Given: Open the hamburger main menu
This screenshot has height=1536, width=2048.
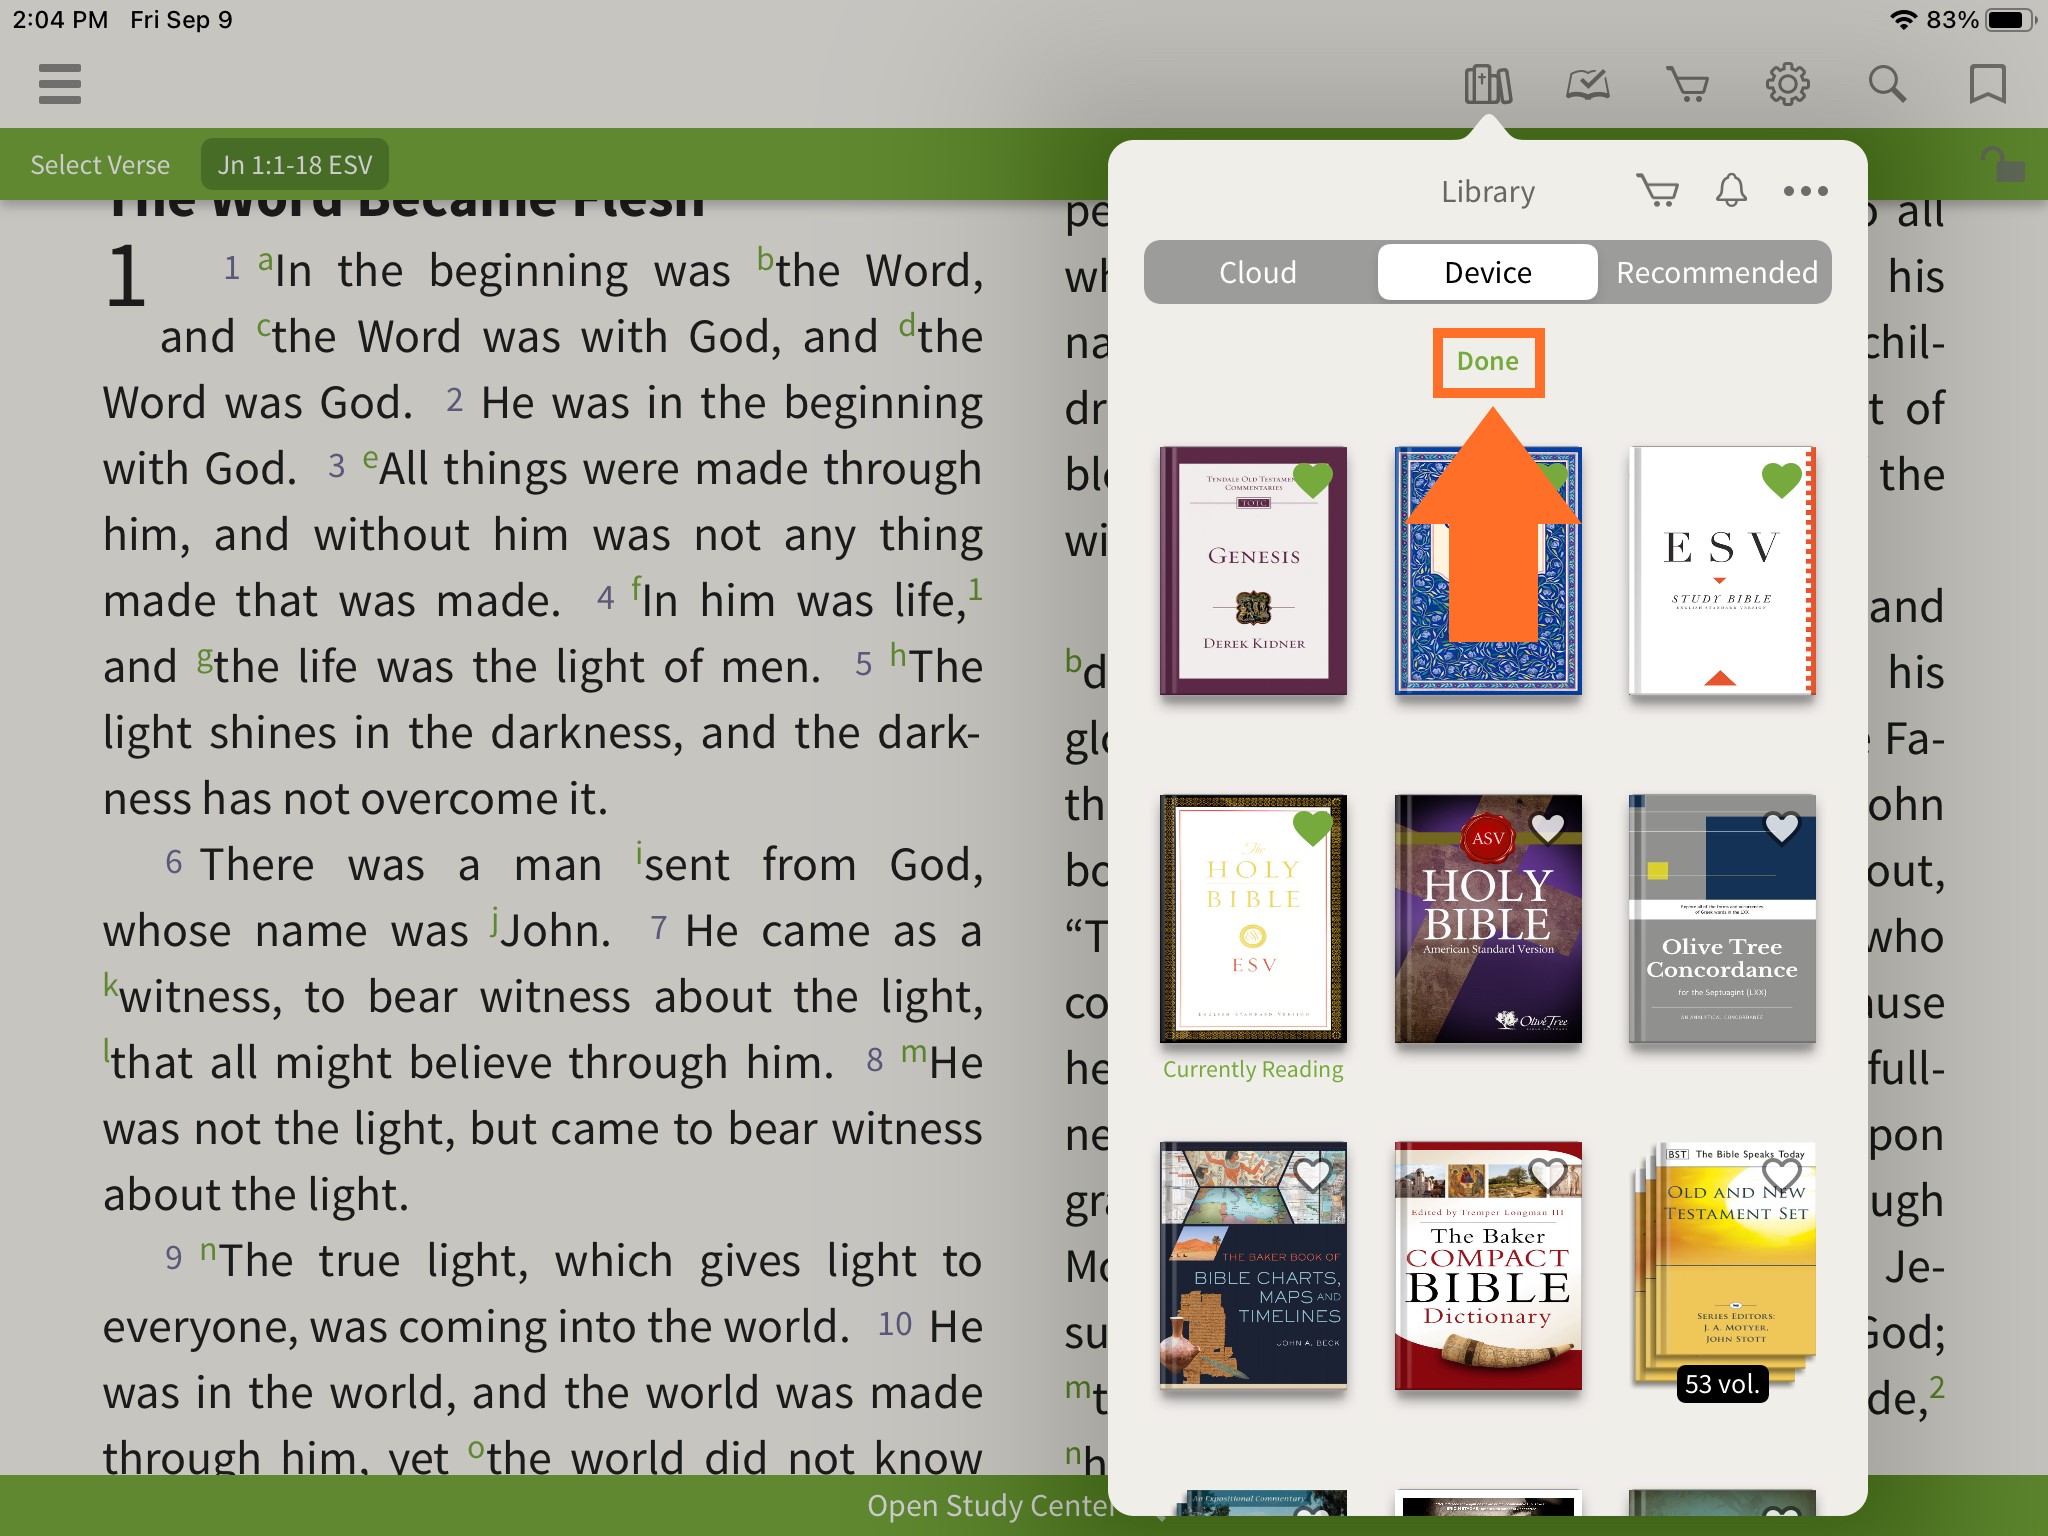Looking at the screenshot, I should 60,84.
